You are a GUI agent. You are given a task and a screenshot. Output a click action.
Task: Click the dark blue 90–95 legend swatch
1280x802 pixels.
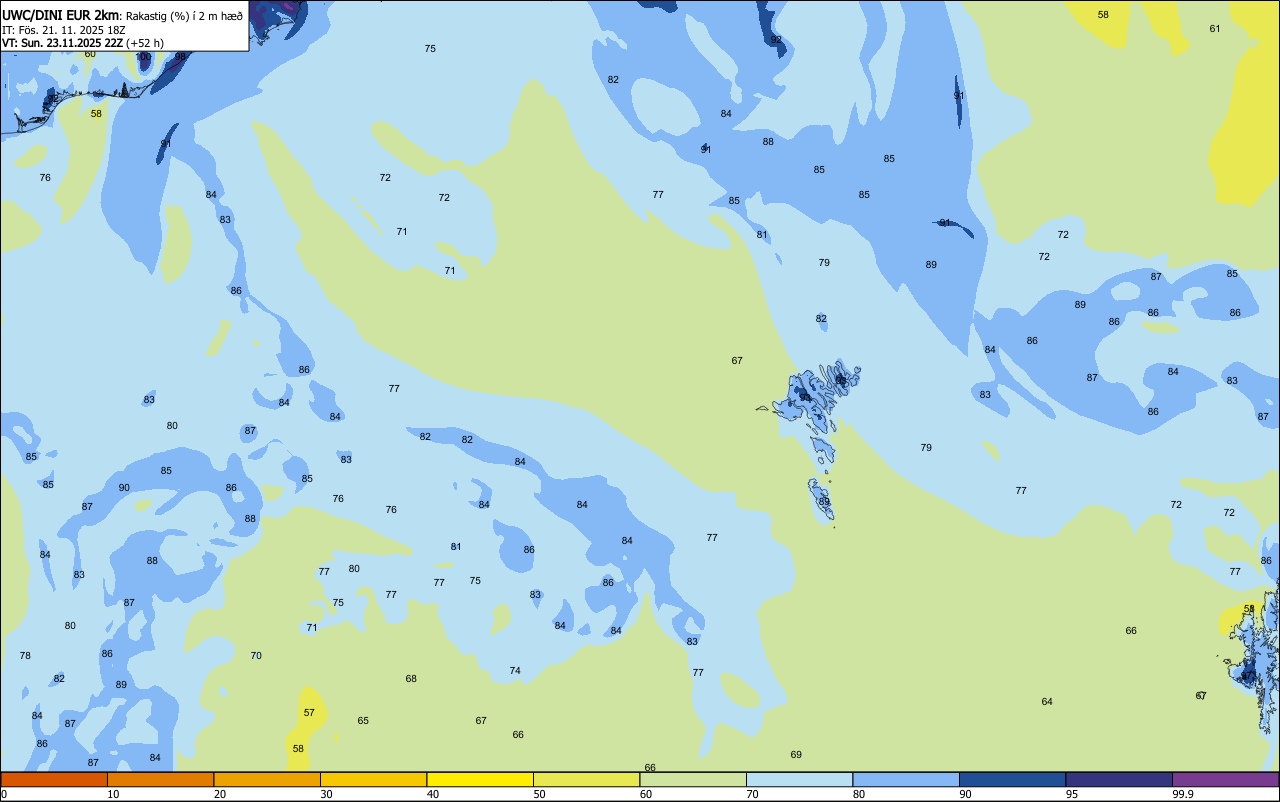tap(1012, 779)
